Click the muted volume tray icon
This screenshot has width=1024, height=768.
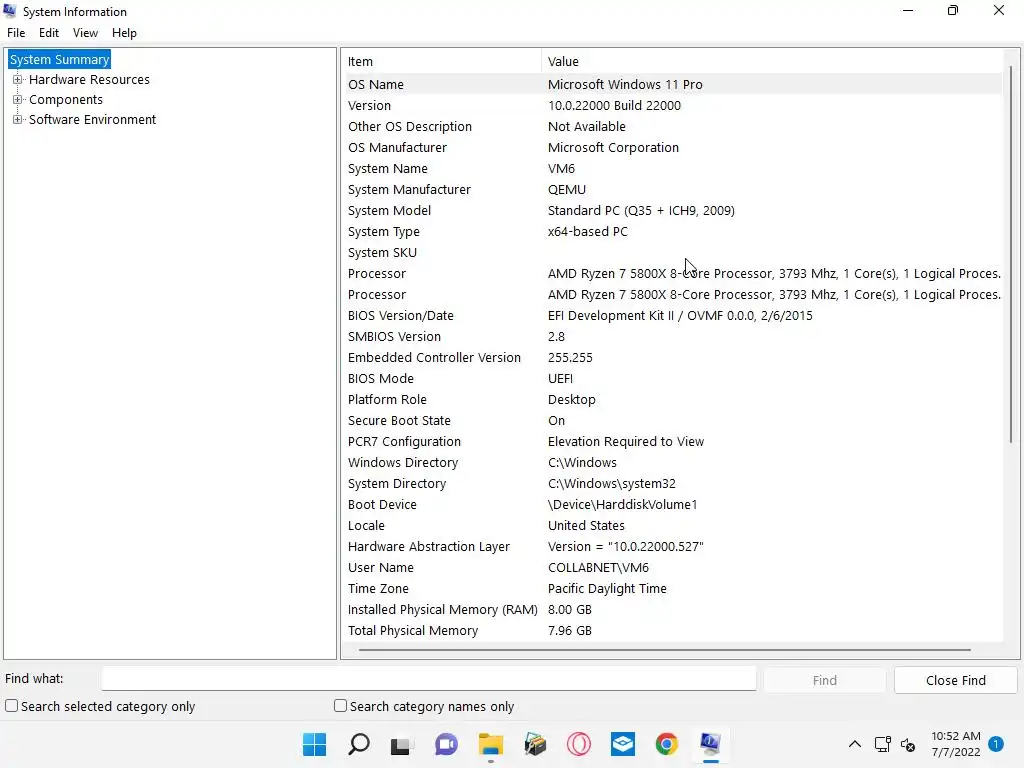point(908,744)
